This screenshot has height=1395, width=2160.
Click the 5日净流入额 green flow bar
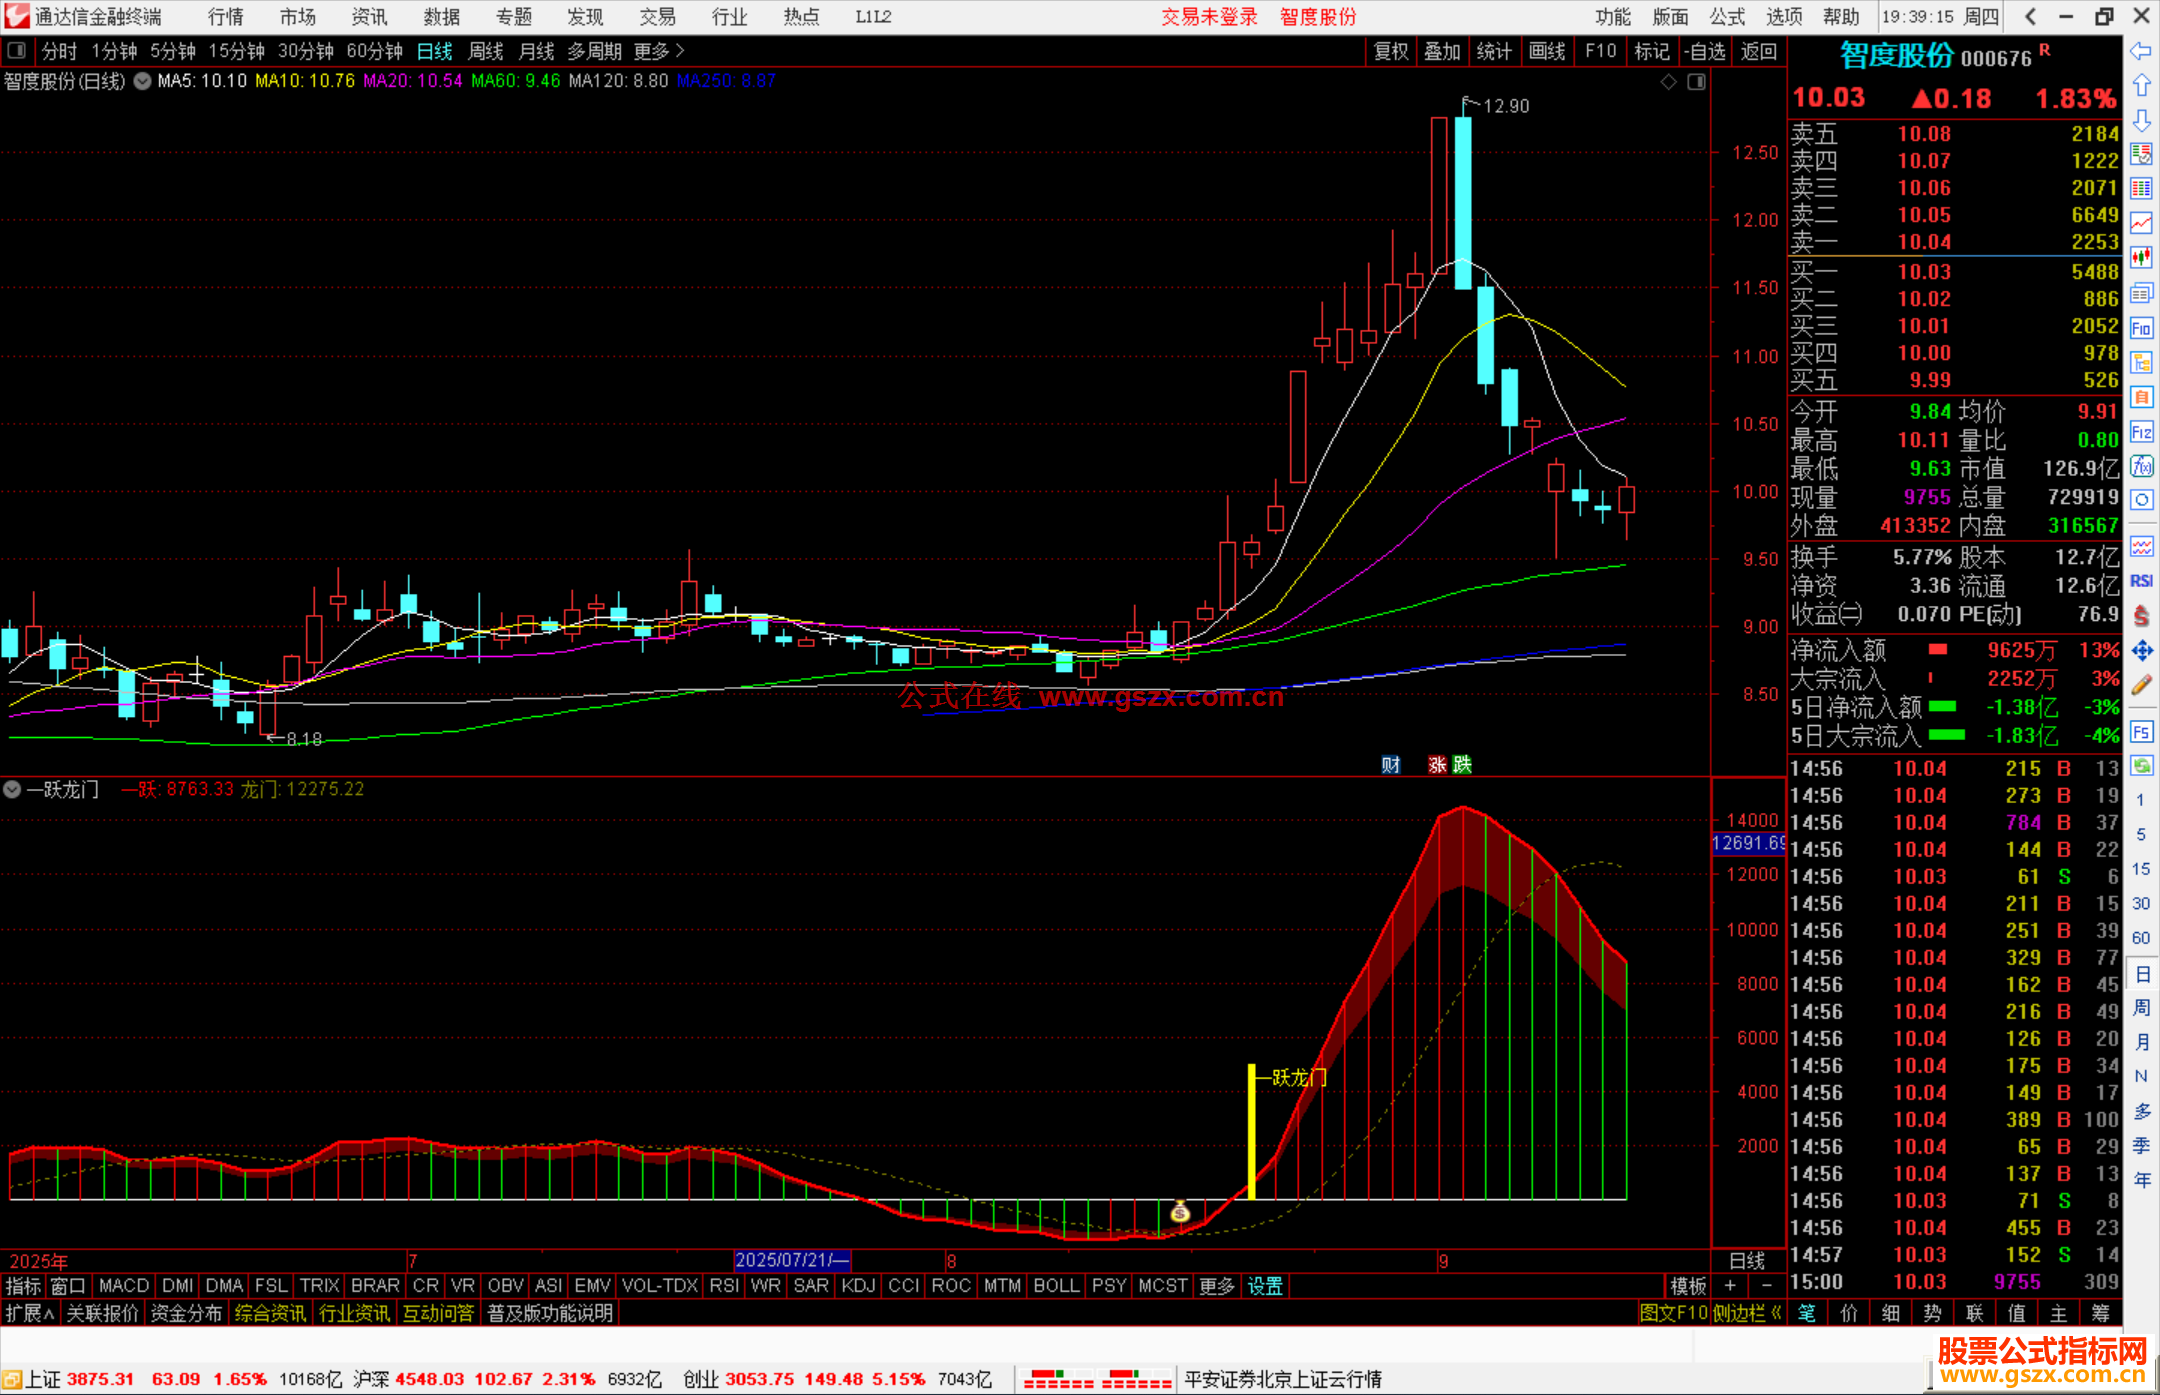click(1943, 707)
